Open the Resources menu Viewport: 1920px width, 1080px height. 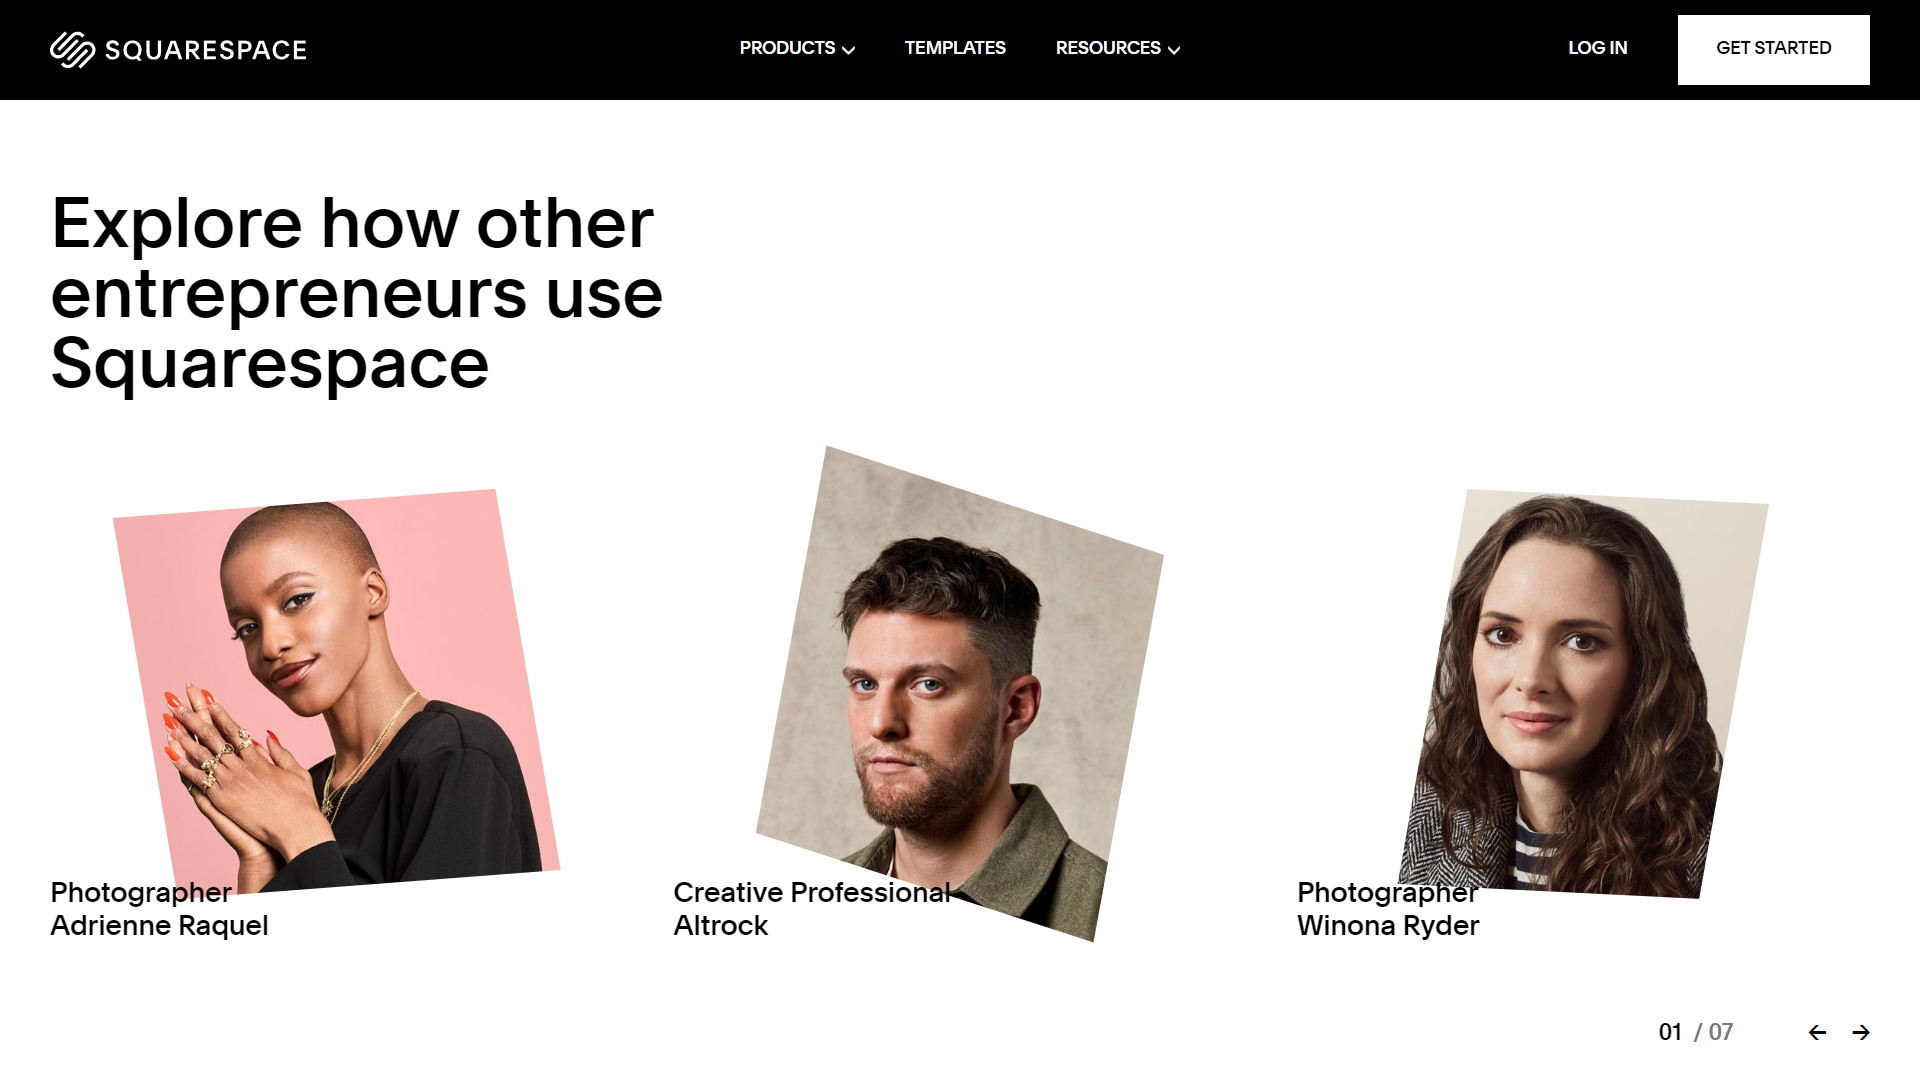[x=1118, y=48]
